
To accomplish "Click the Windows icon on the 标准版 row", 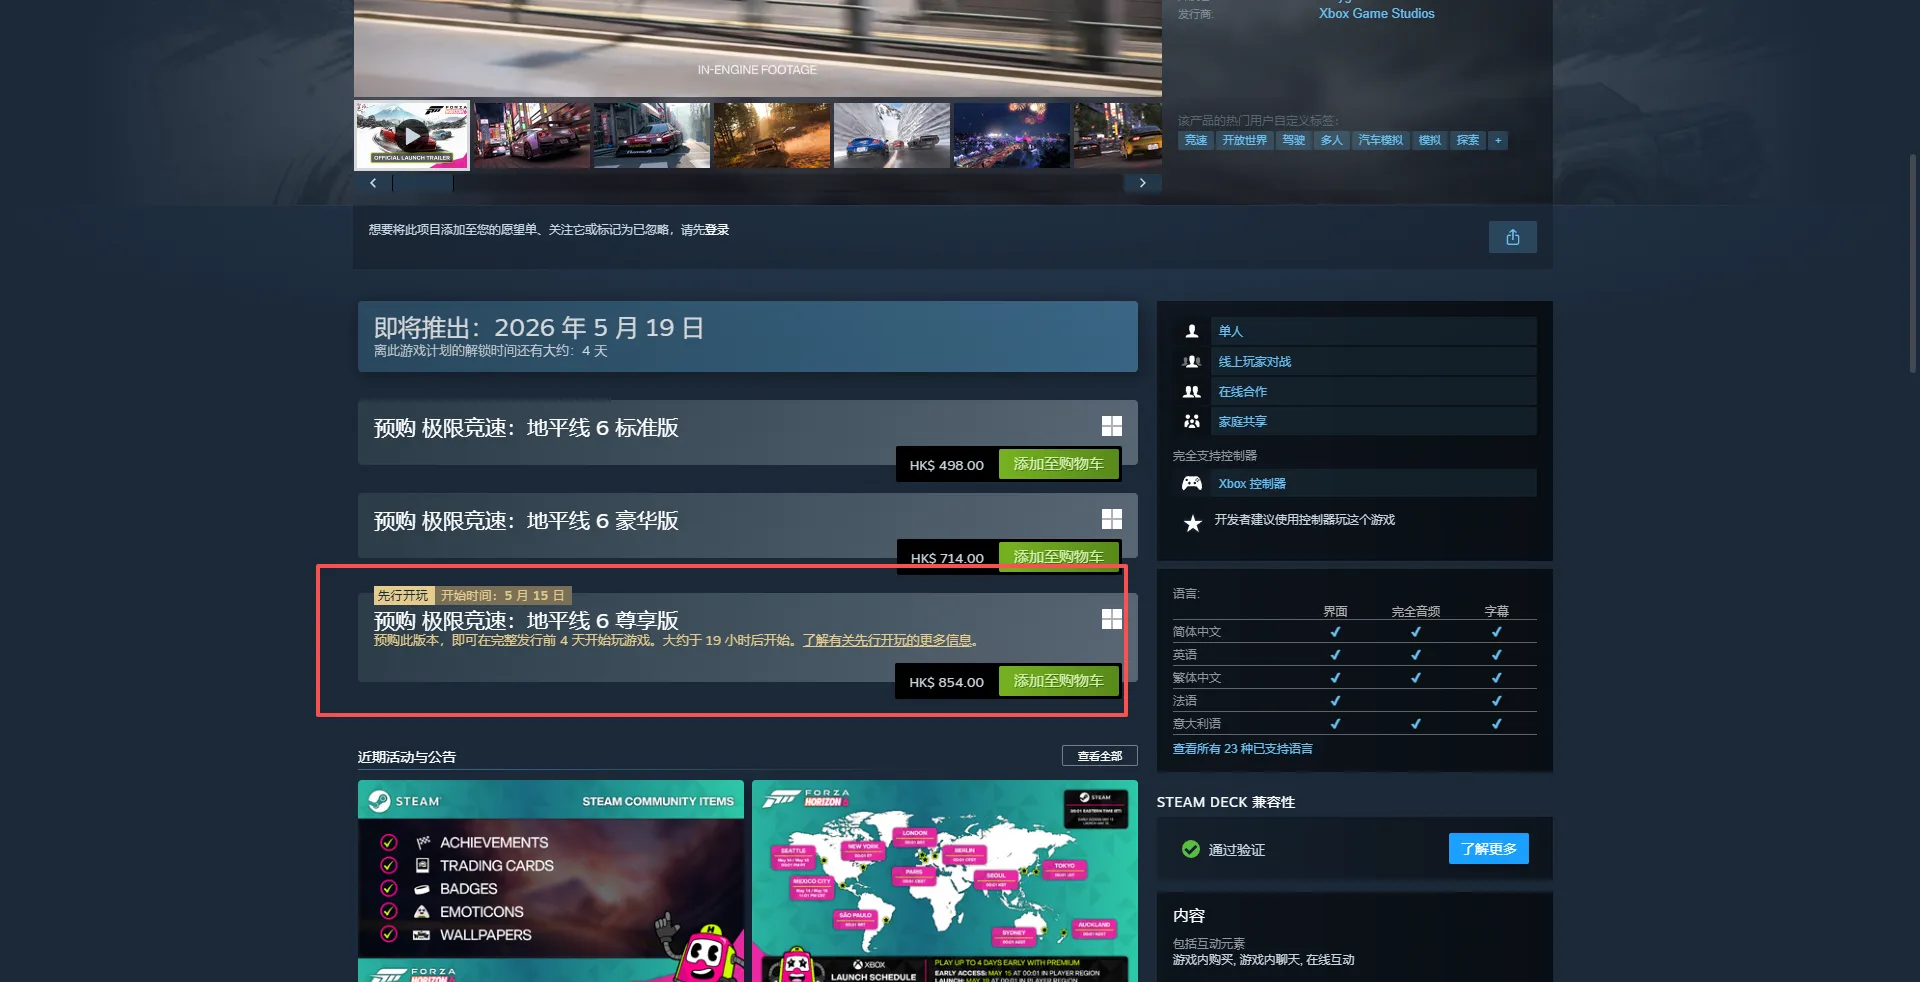I will [1111, 426].
